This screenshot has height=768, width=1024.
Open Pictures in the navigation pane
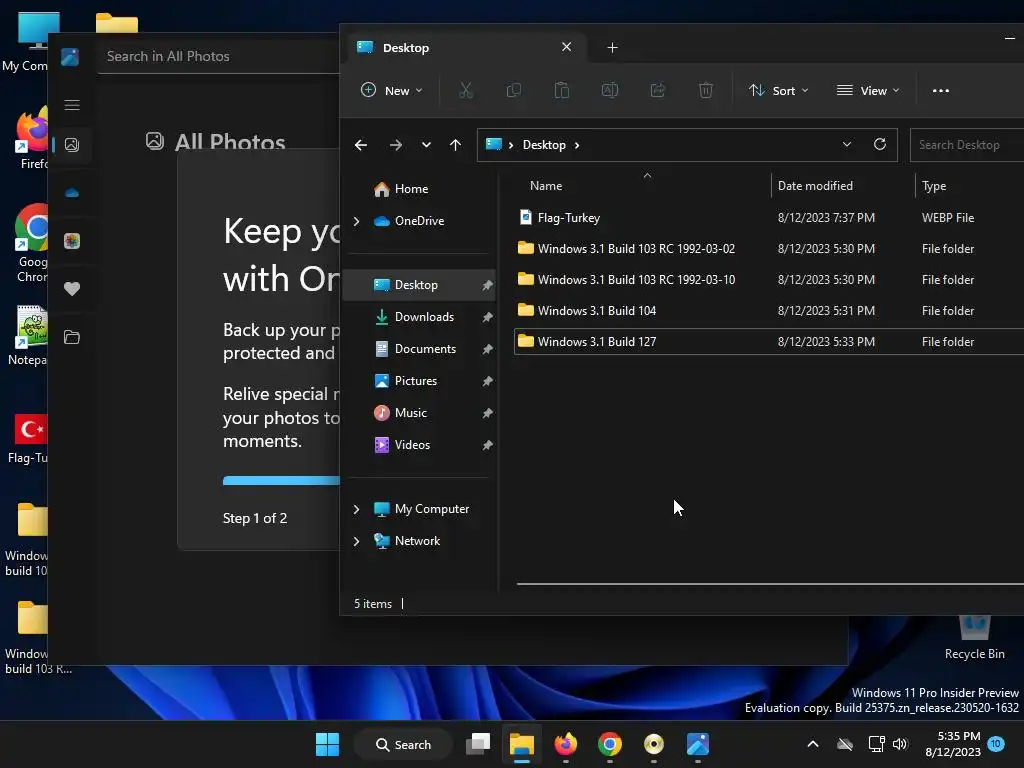pyautogui.click(x=418, y=381)
